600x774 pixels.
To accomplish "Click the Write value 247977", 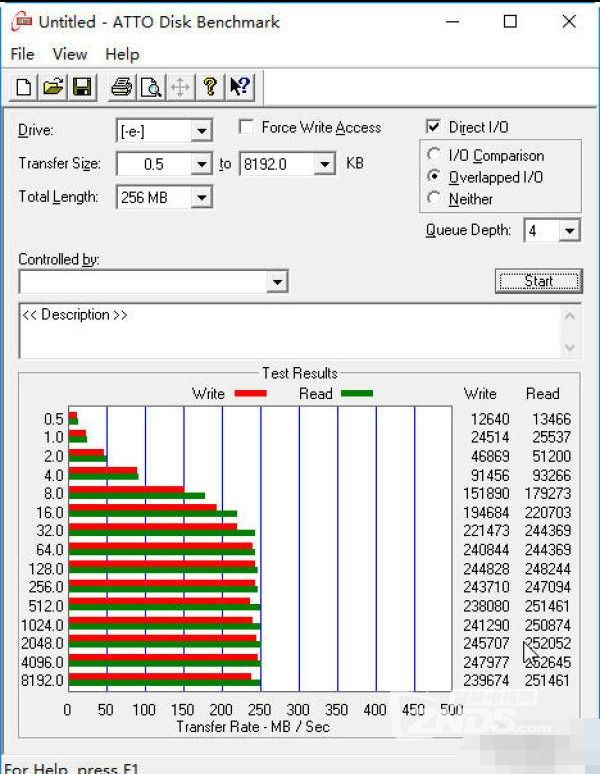I will [x=486, y=662].
